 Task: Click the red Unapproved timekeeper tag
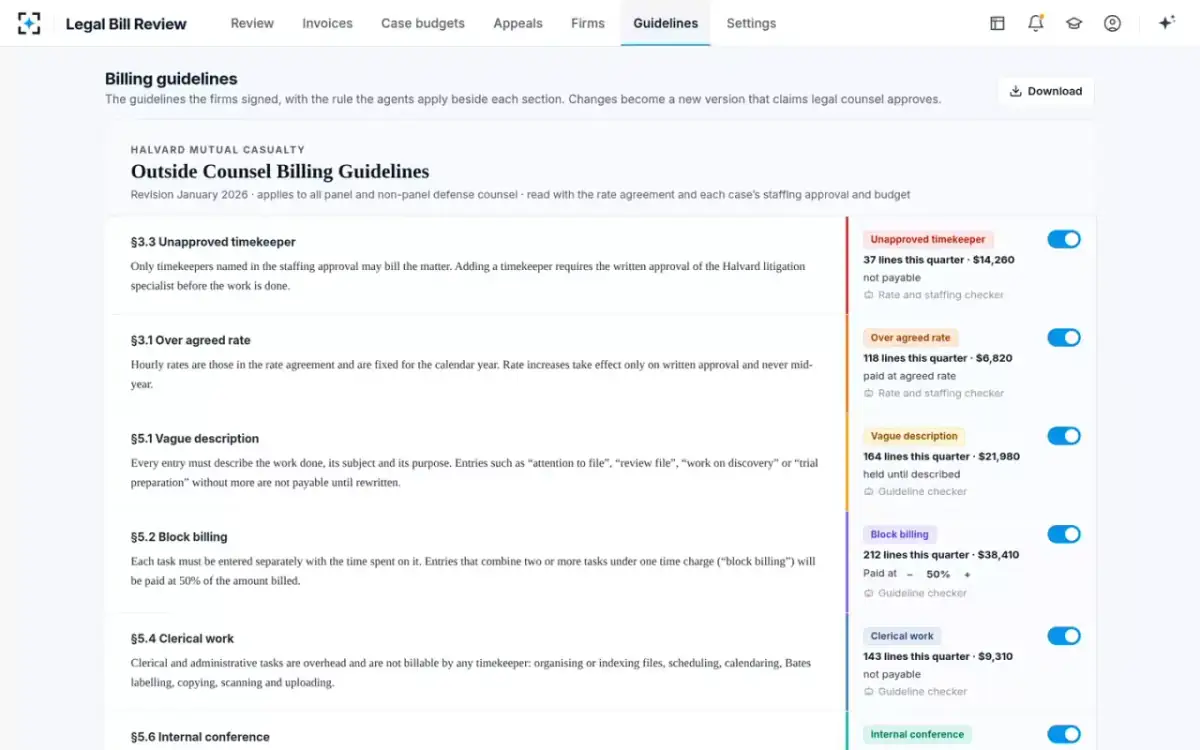pos(928,239)
